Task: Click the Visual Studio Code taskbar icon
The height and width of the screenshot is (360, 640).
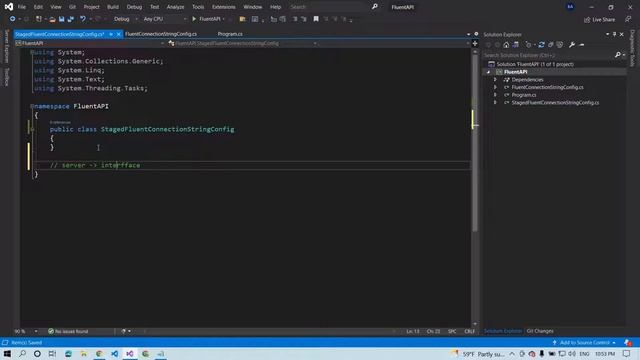Action: point(114,353)
